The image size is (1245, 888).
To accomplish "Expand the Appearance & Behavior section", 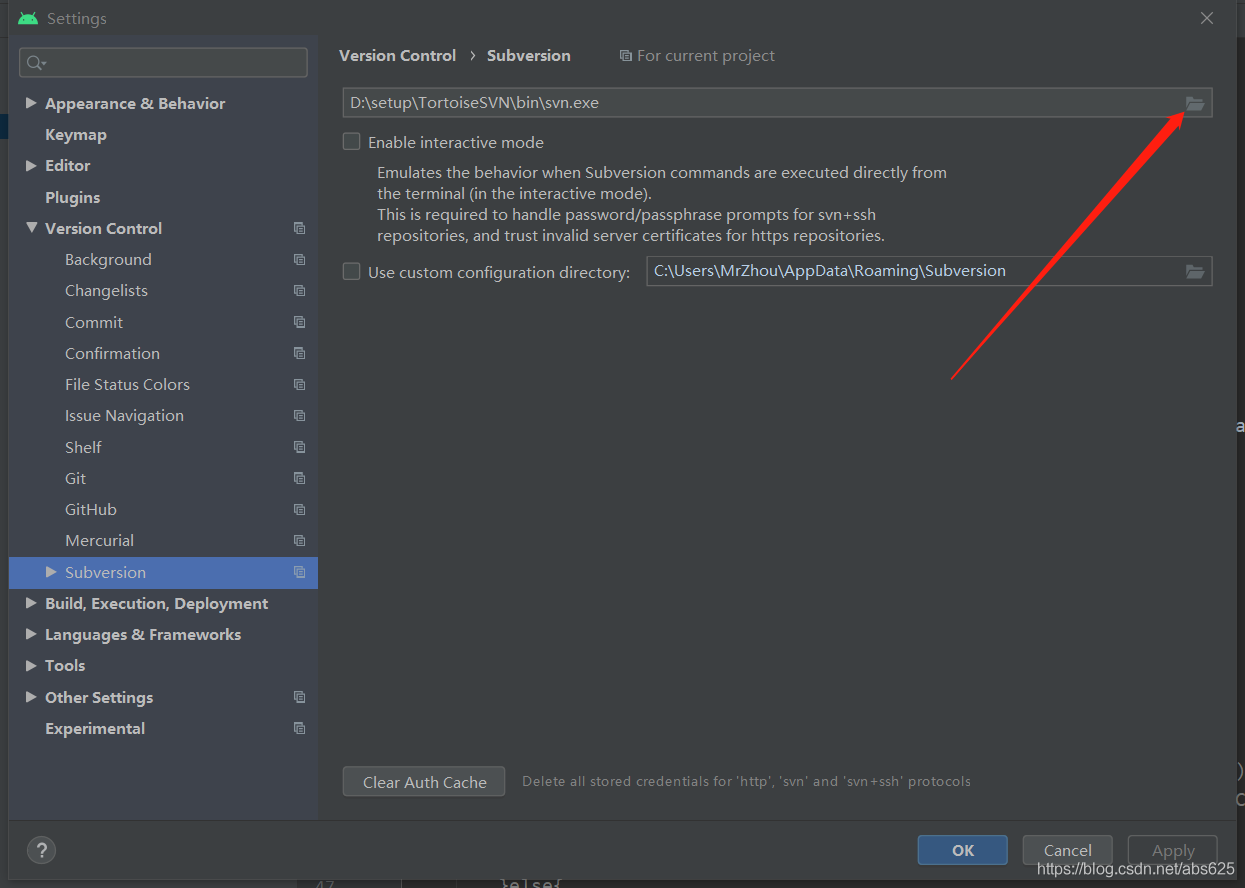I will click(30, 103).
